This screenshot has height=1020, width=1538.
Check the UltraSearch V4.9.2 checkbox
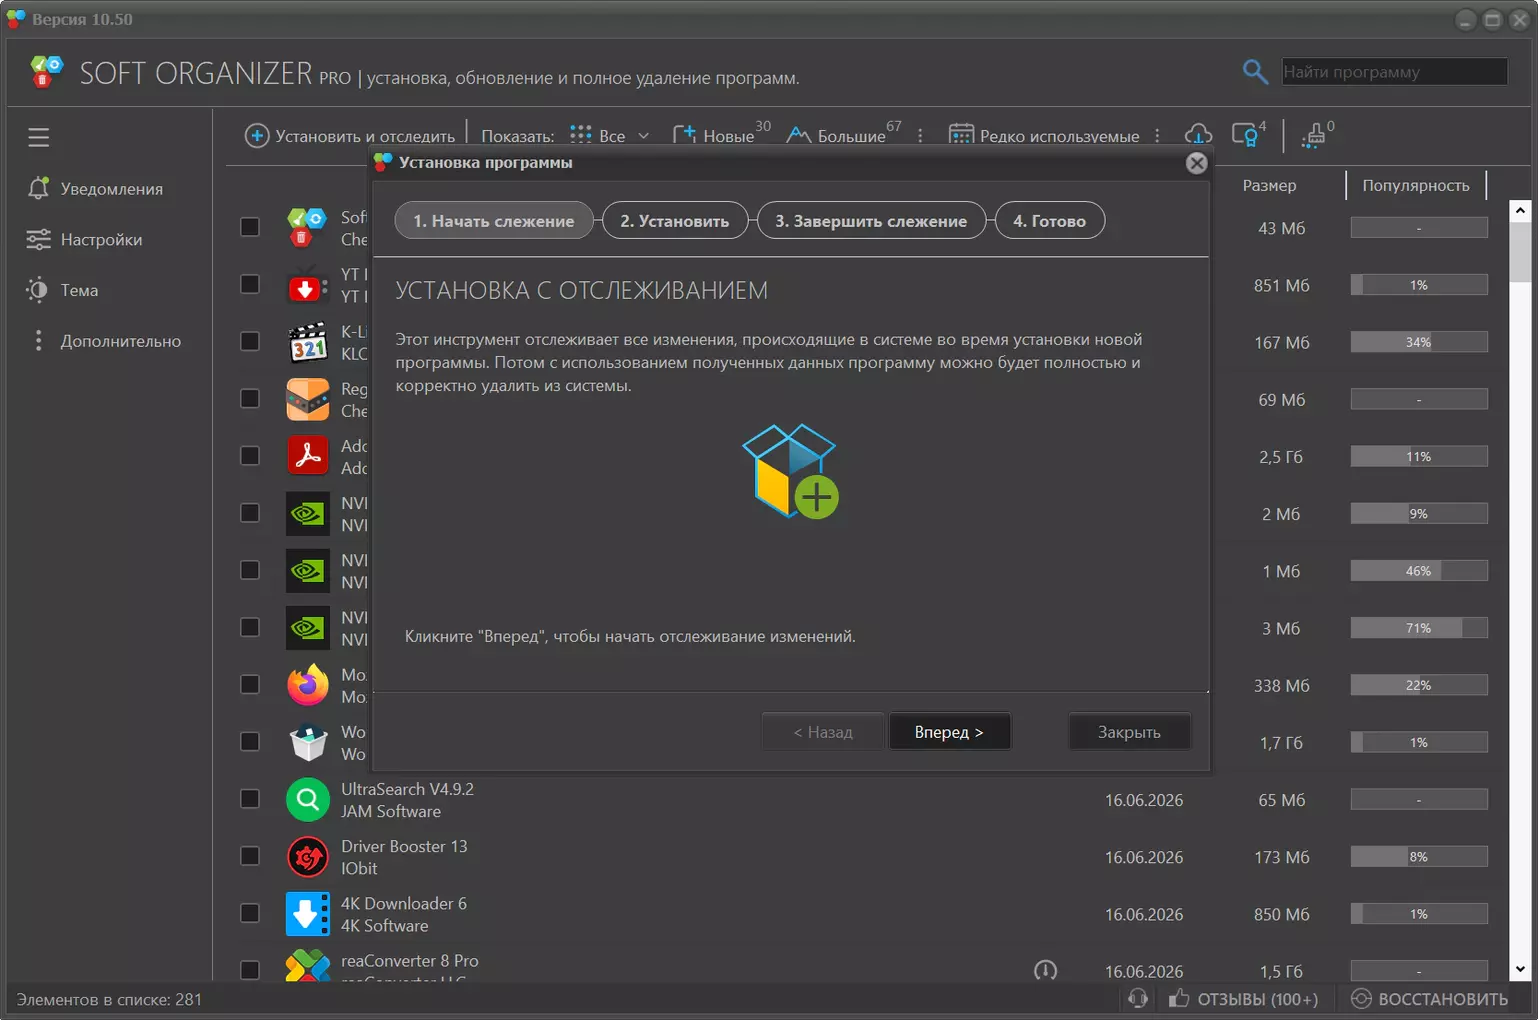[250, 799]
